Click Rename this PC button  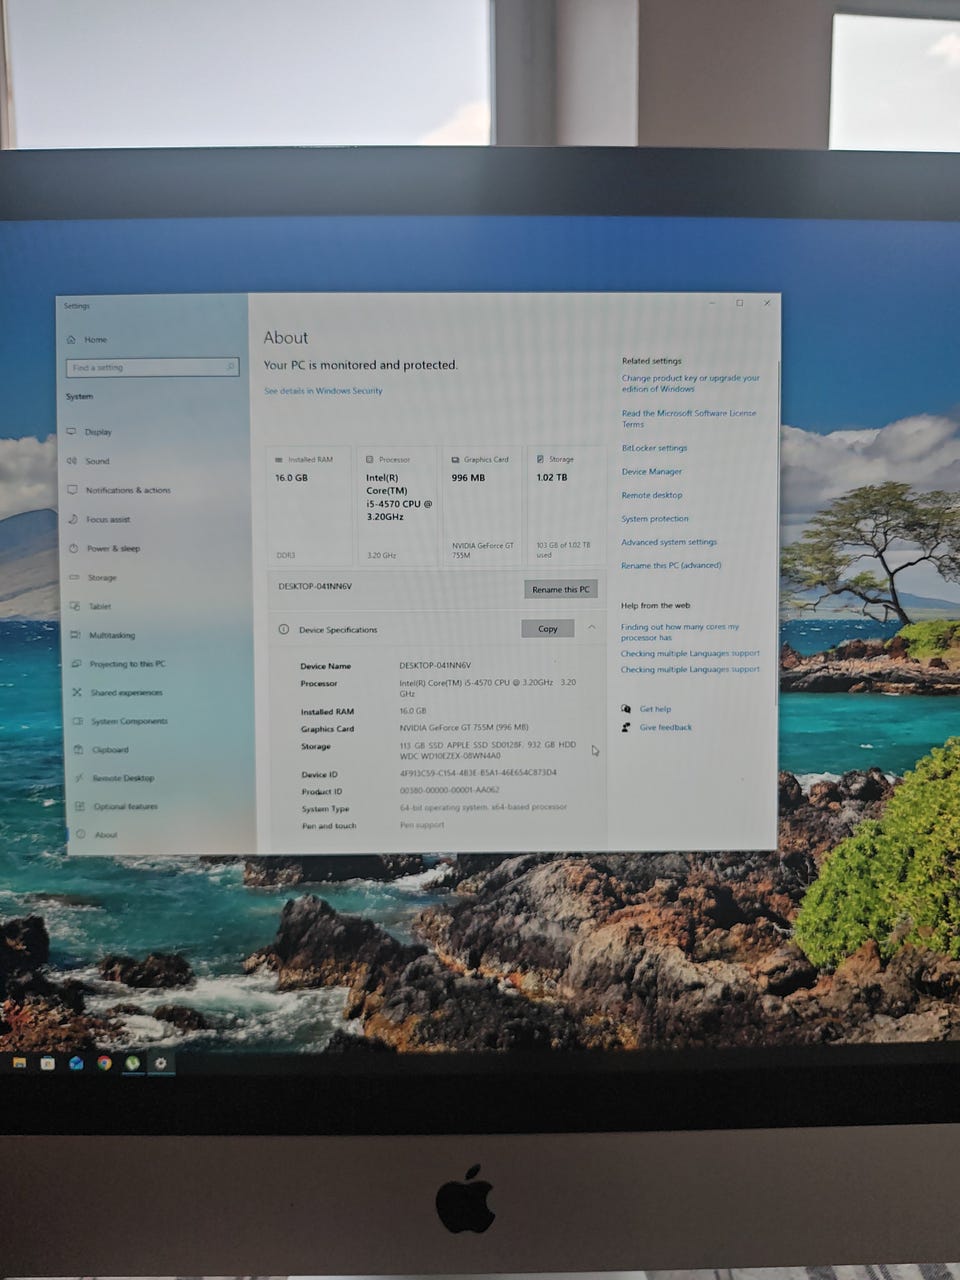coord(561,589)
